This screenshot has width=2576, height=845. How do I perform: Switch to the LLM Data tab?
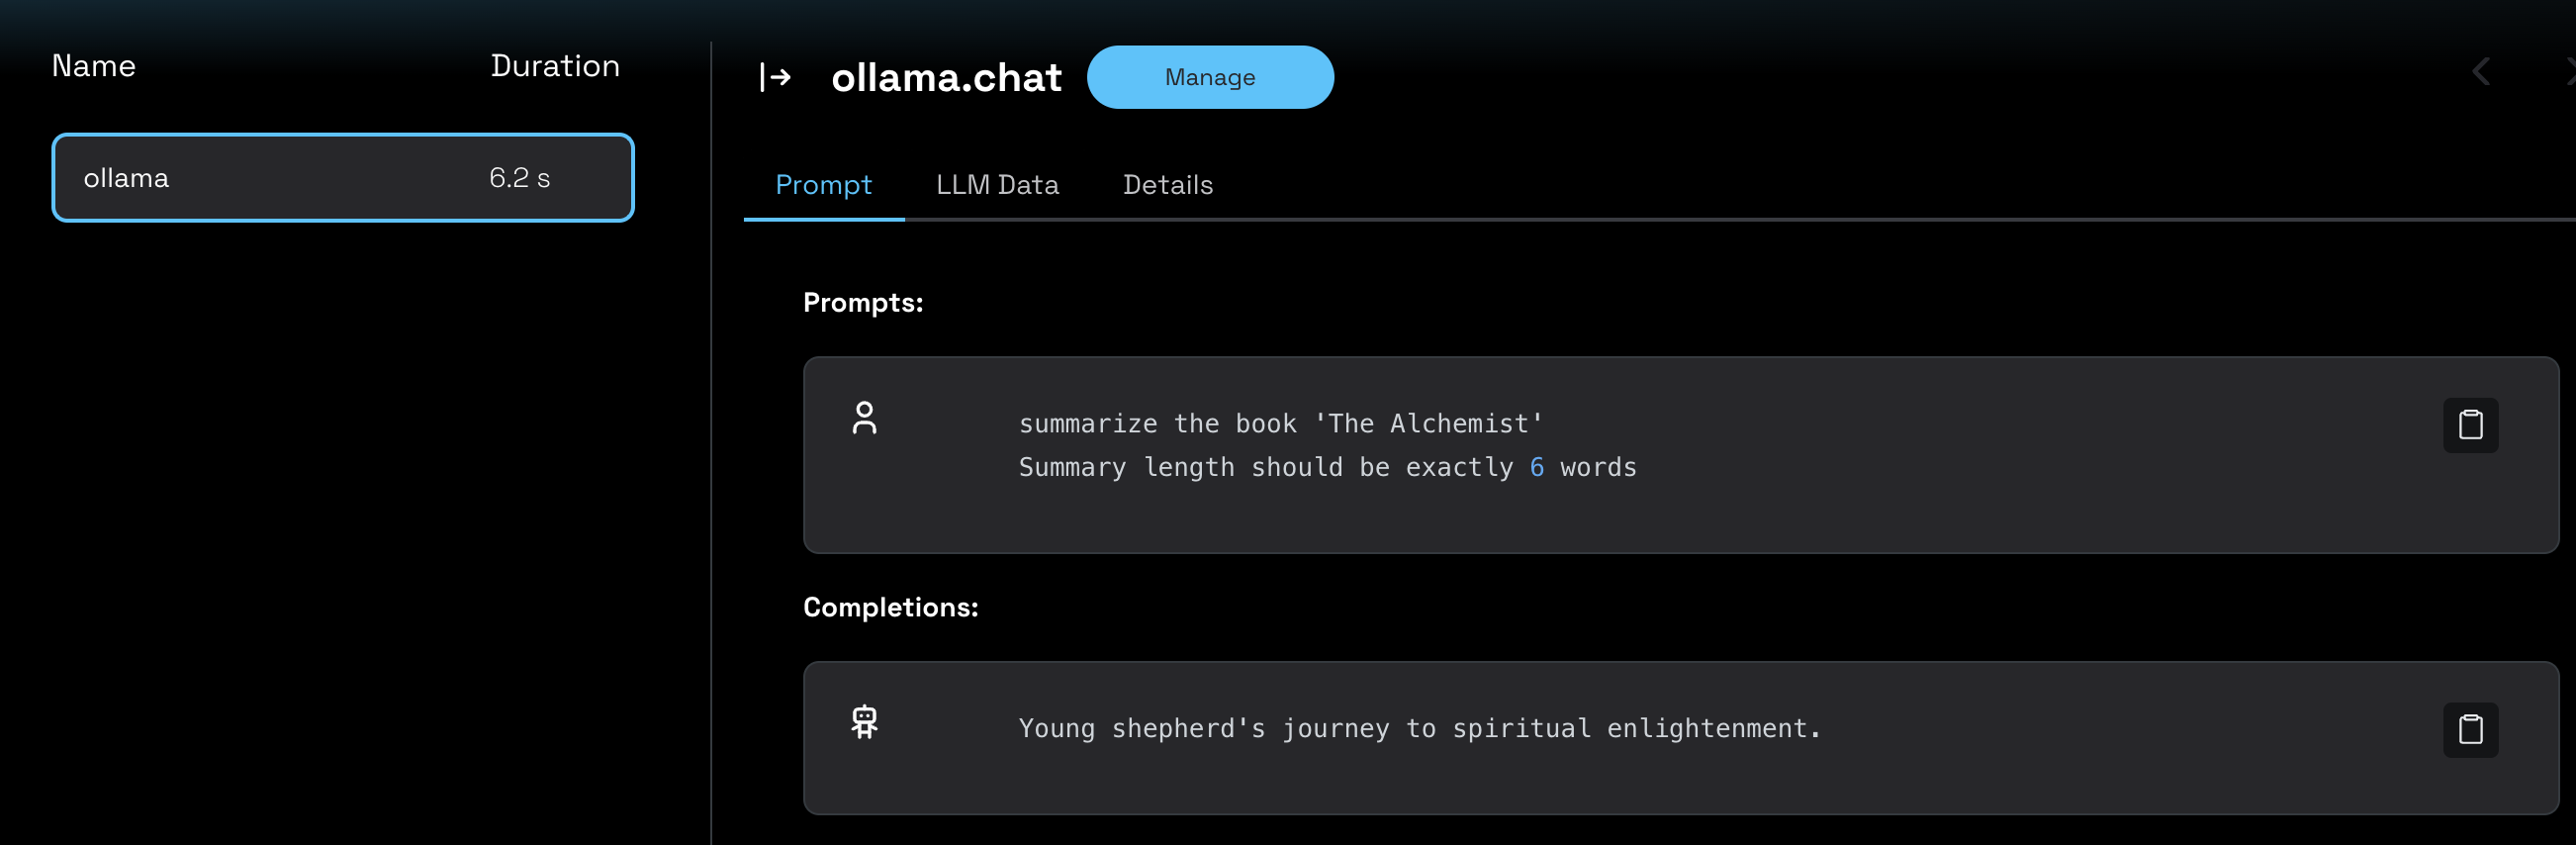(x=997, y=185)
